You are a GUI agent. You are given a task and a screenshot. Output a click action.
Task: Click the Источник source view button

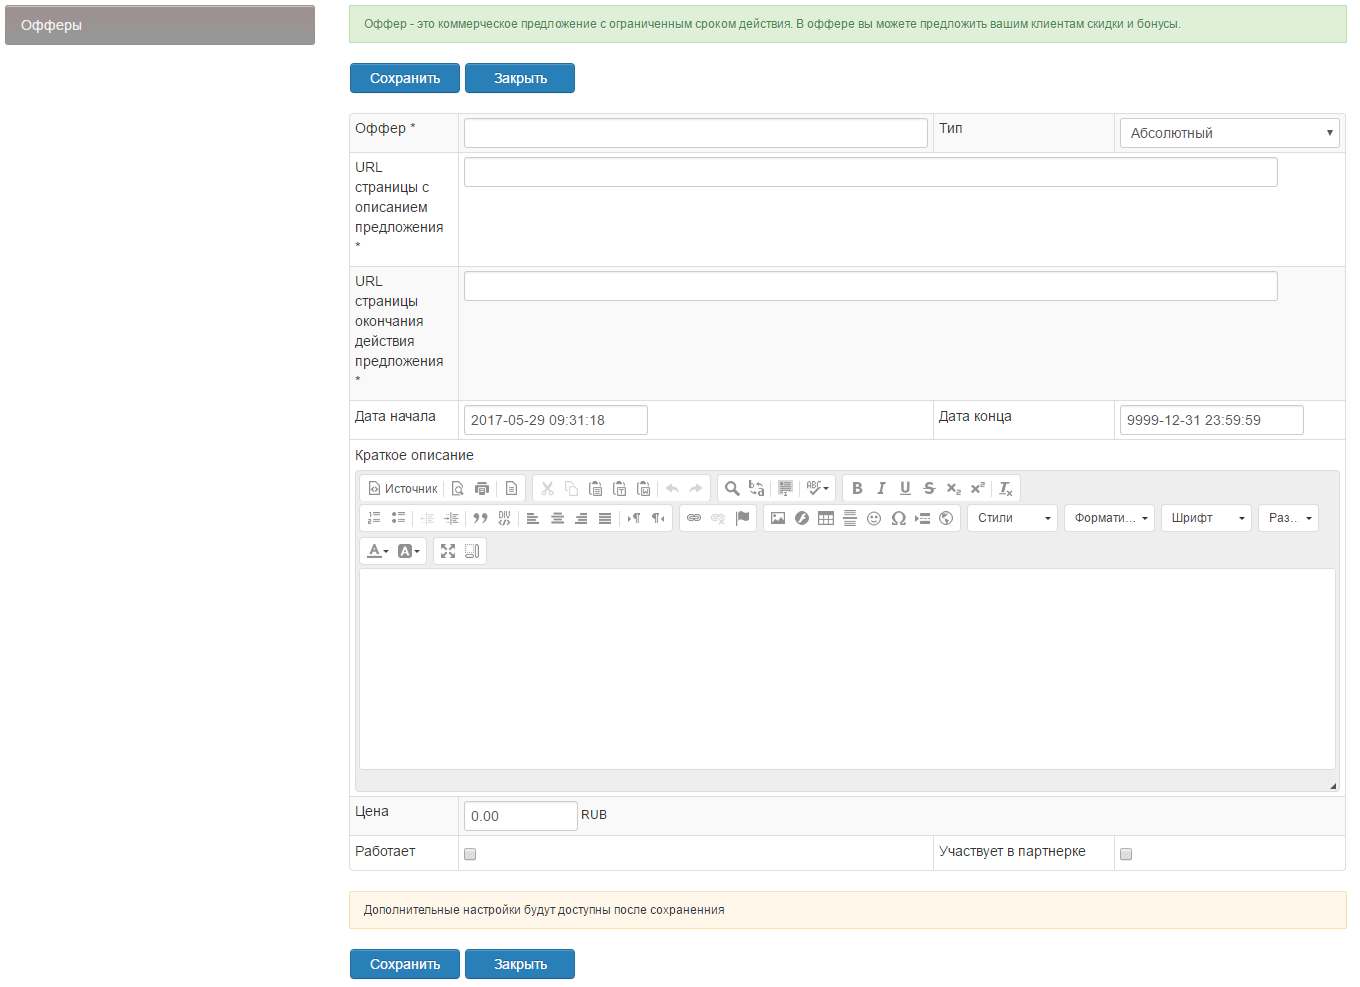pos(403,489)
